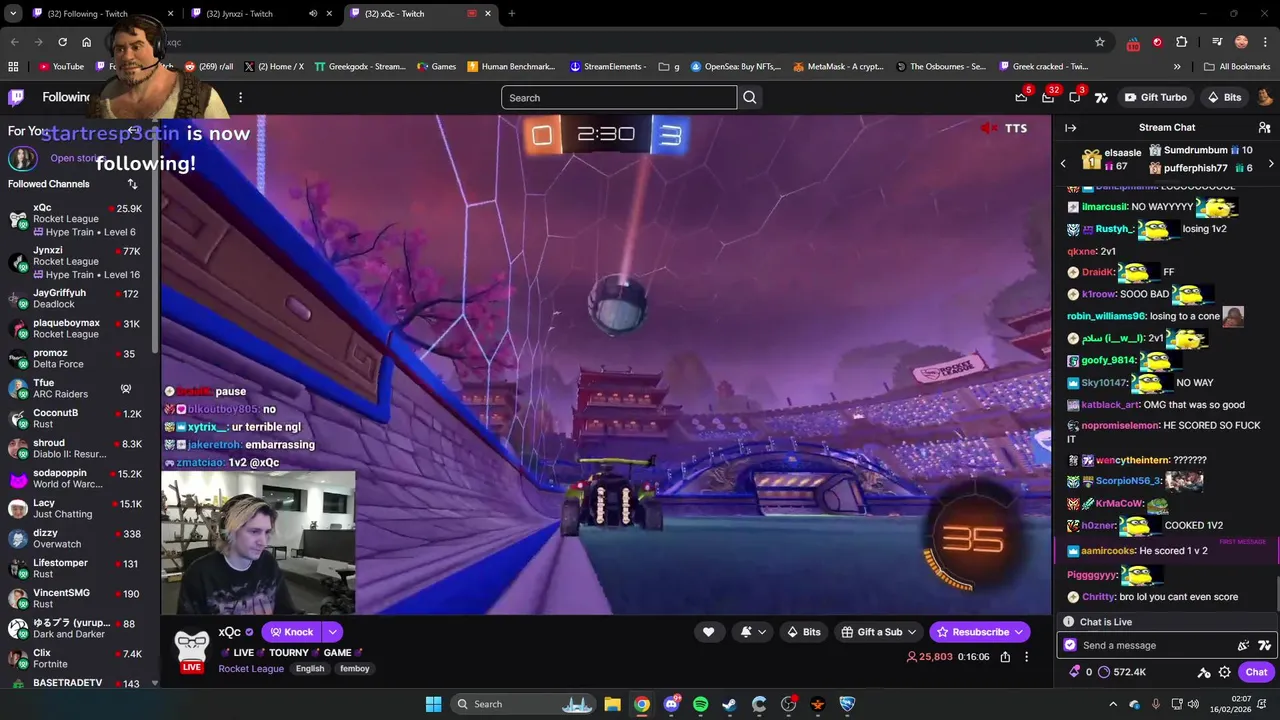Click the search magnifier button
Image resolution: width=1280 pixels, height=720 pixels.
pyautogui.click(x=750, y=97)
